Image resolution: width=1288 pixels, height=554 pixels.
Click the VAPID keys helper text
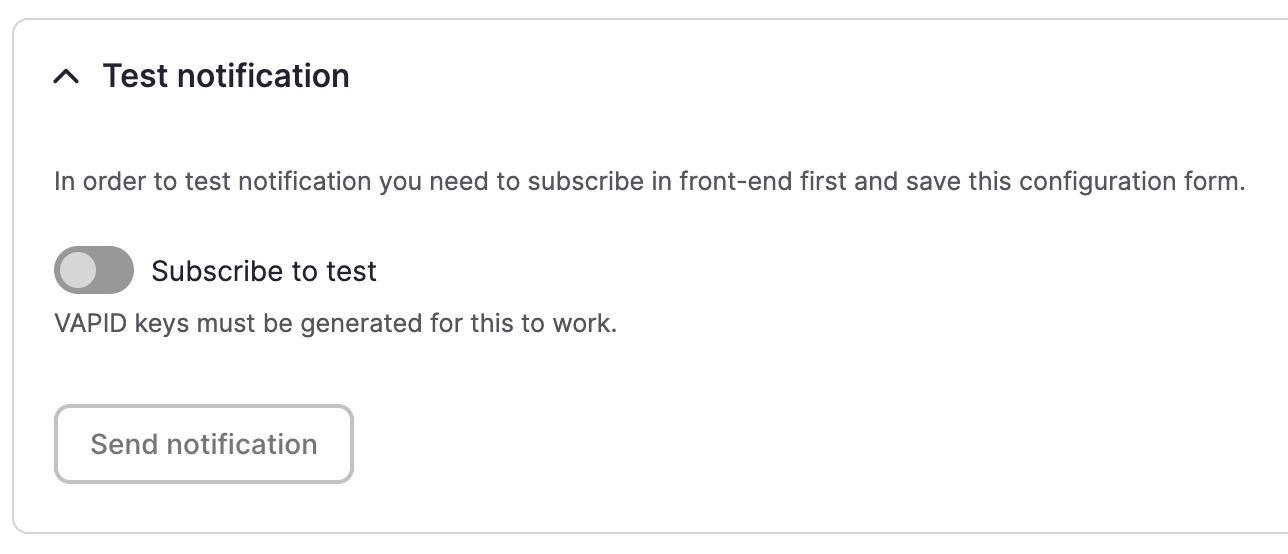[x=335, y=324]
